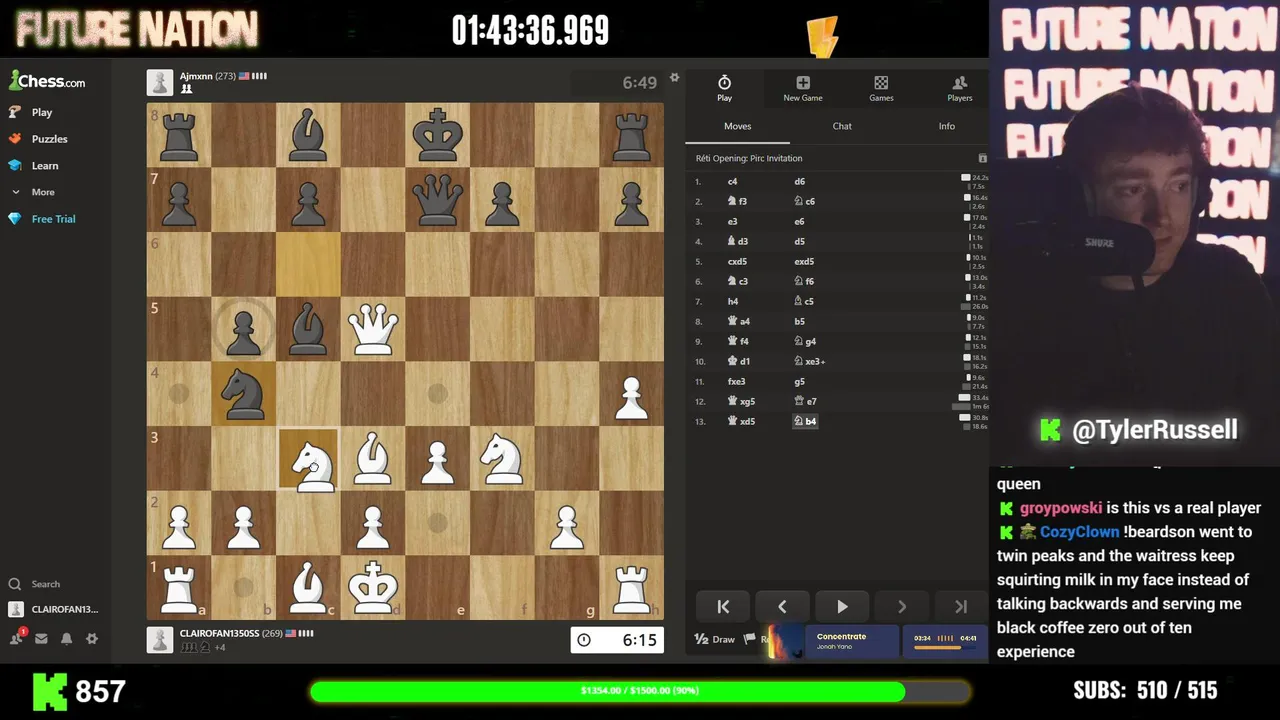
Task: Click the white queen on d5
Action: (373, 328)
